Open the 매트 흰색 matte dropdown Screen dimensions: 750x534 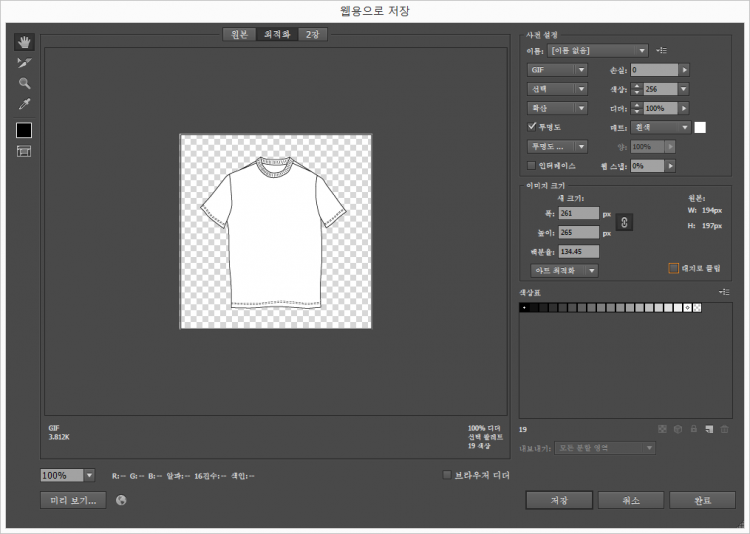(661, 127)
